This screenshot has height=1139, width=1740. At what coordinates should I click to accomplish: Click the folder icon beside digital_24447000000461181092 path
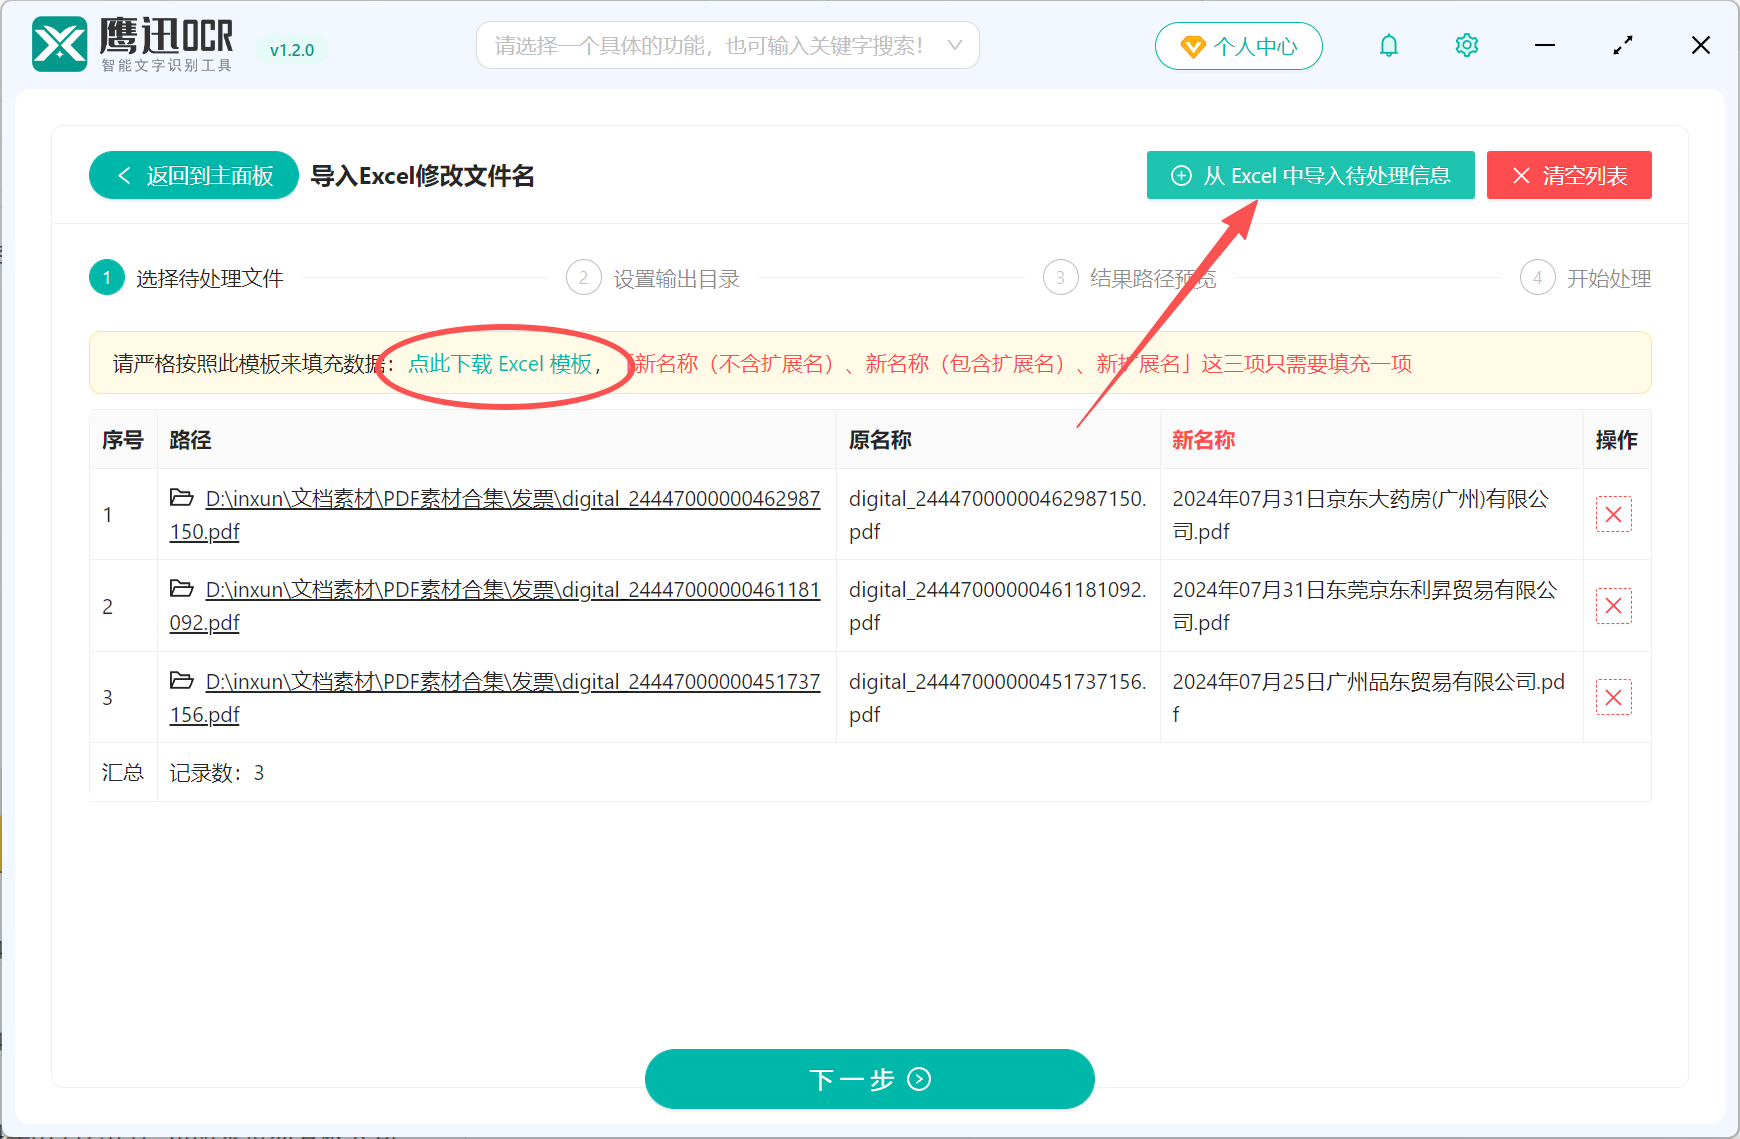tap(181, 589)
